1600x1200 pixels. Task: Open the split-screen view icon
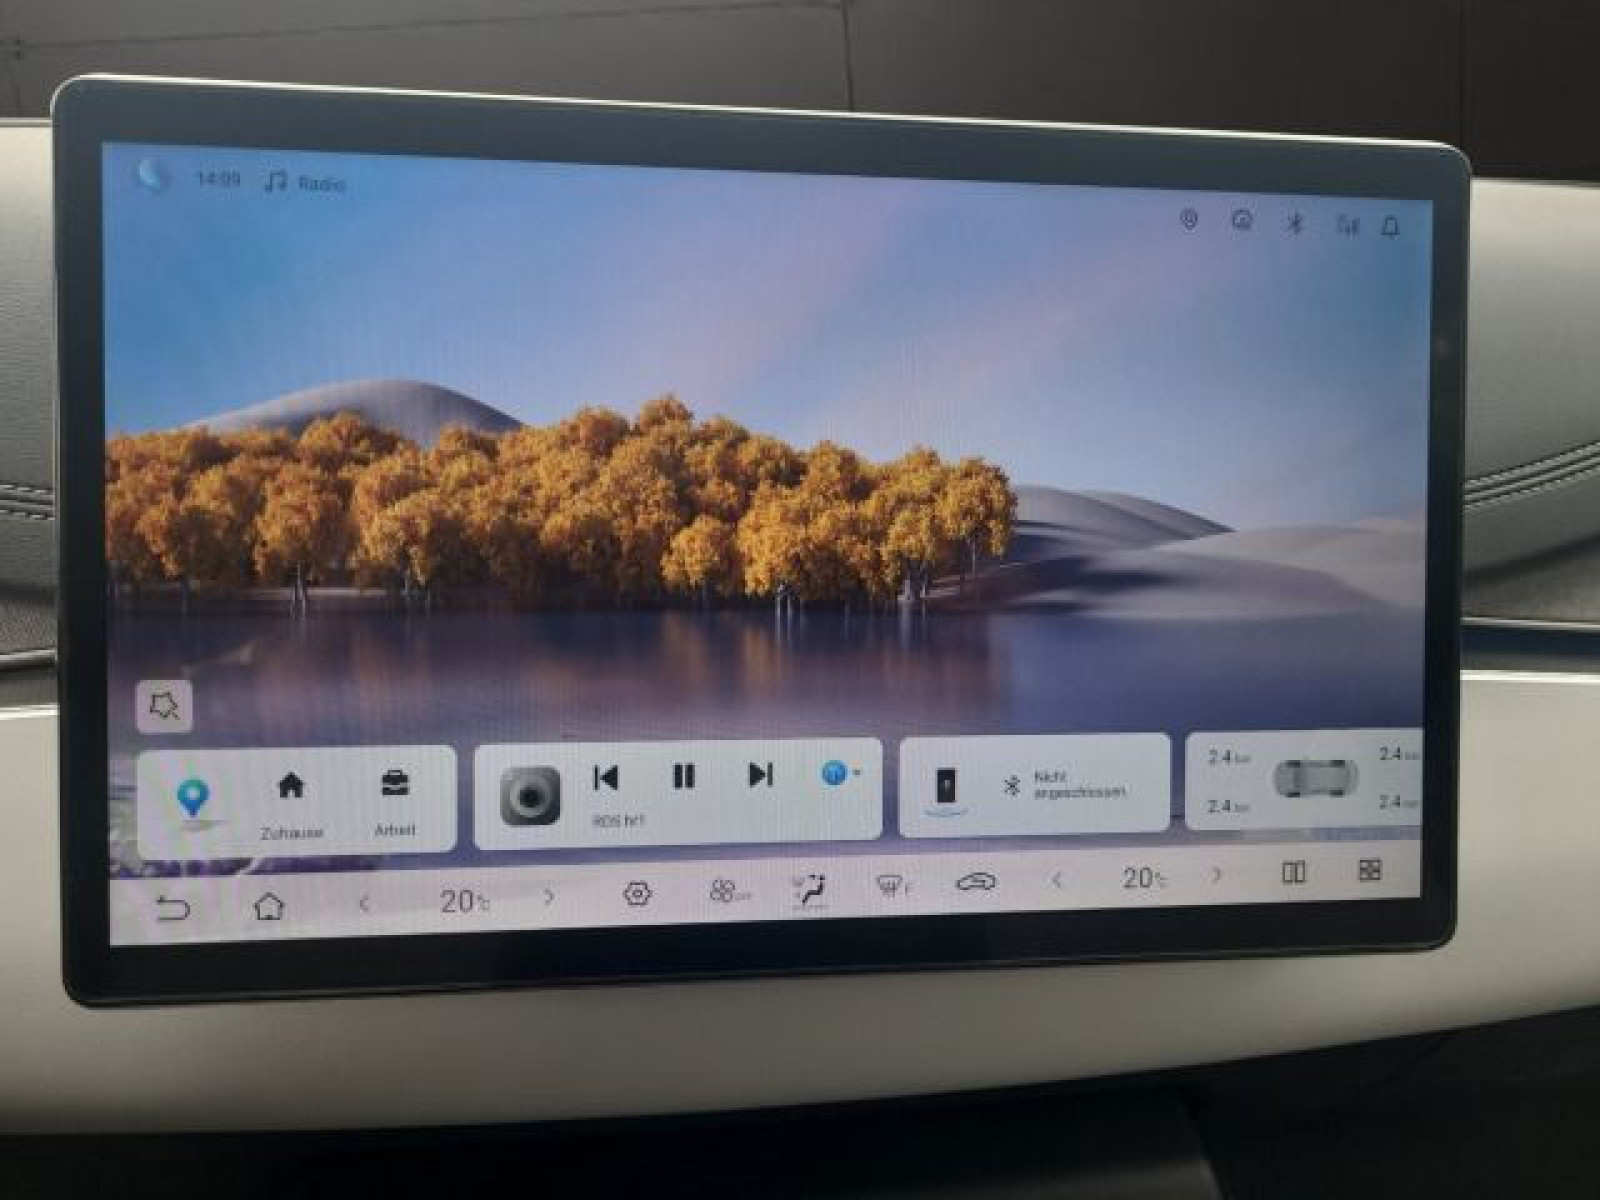point(1293,873)
